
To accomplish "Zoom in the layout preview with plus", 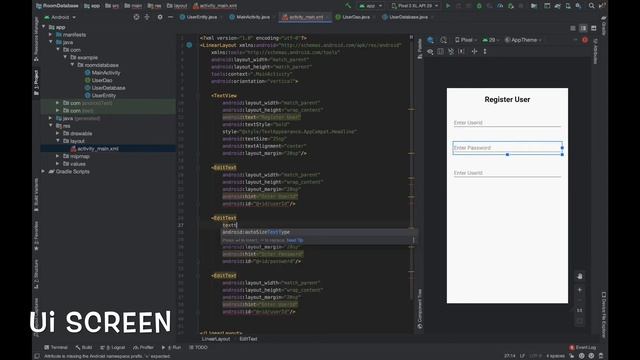I will tap(580, 290).
